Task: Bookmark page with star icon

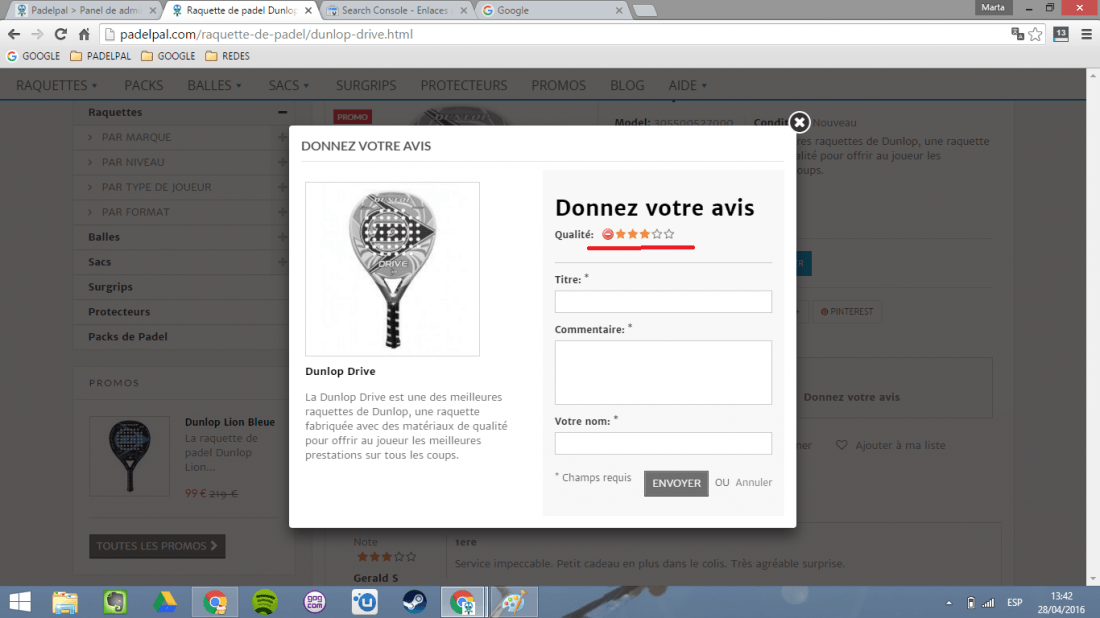Action: coord(1035,34)
